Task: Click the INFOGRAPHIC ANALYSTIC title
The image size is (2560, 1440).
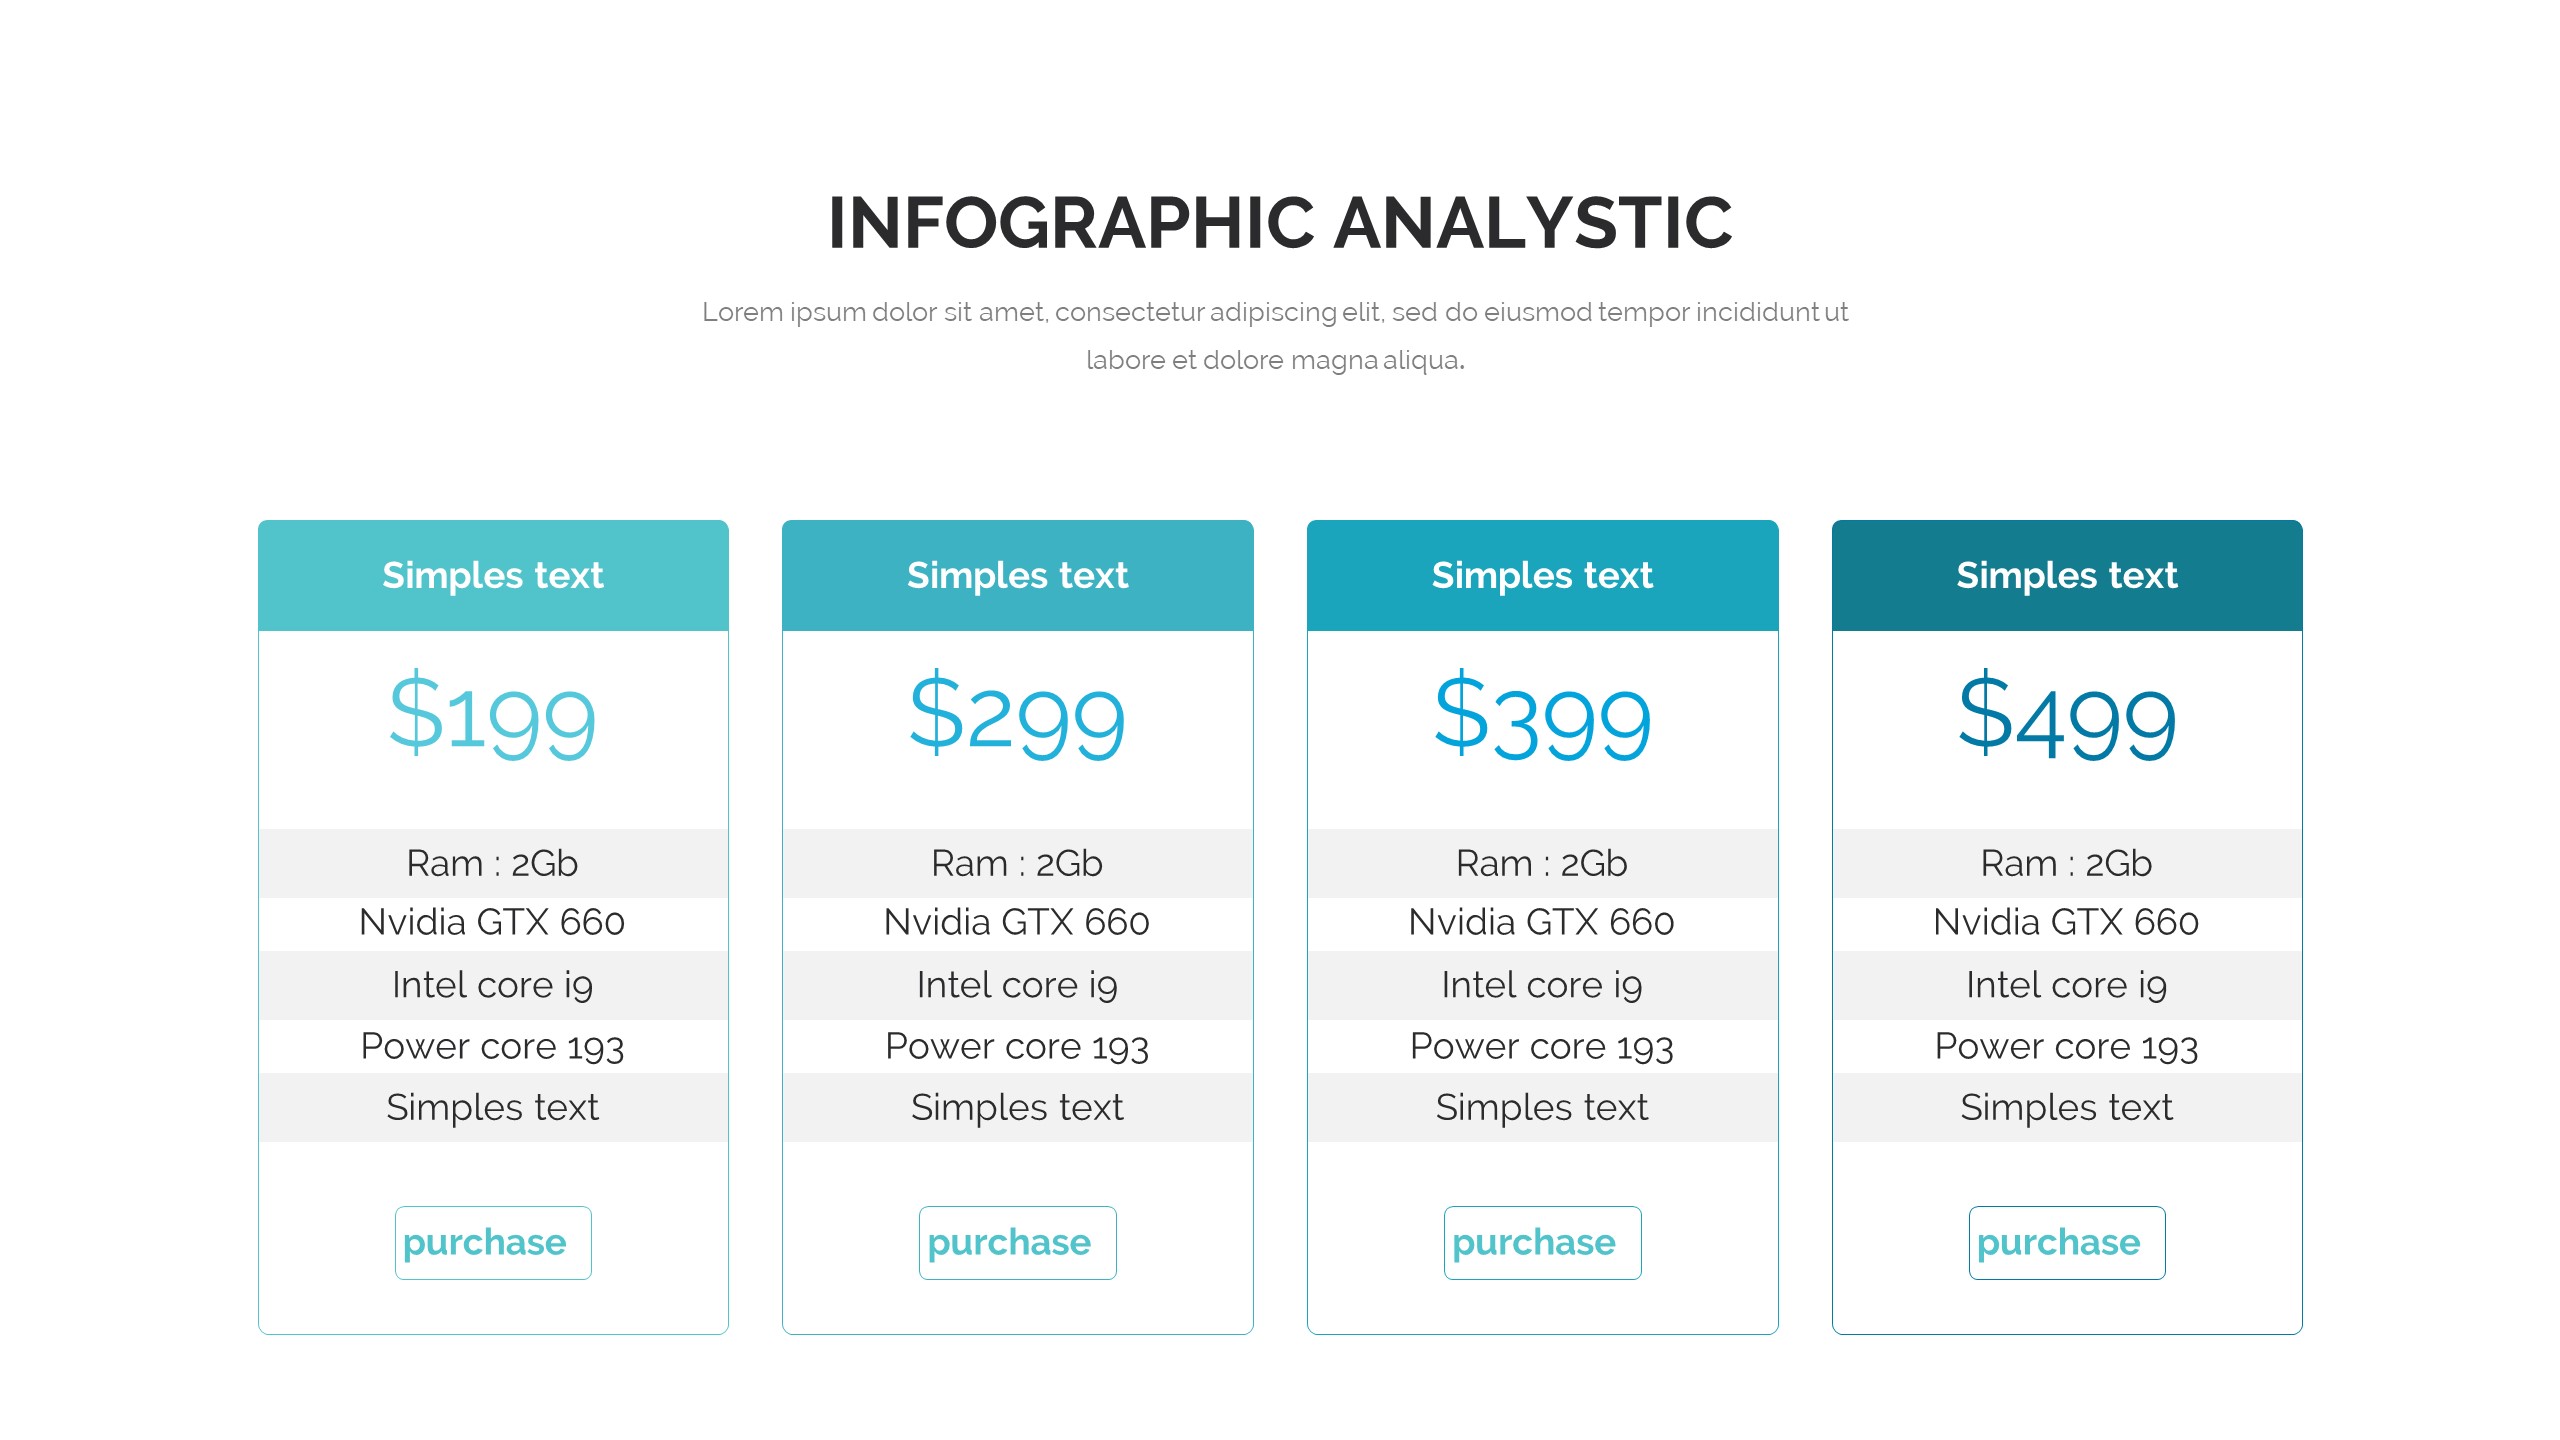Action: pyautogui.click(x=1280, y=222)
